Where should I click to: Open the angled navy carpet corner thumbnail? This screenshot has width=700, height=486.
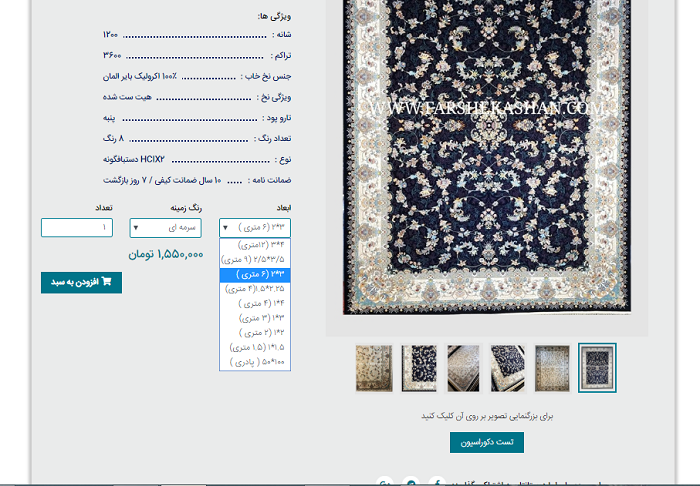point(508,368)
